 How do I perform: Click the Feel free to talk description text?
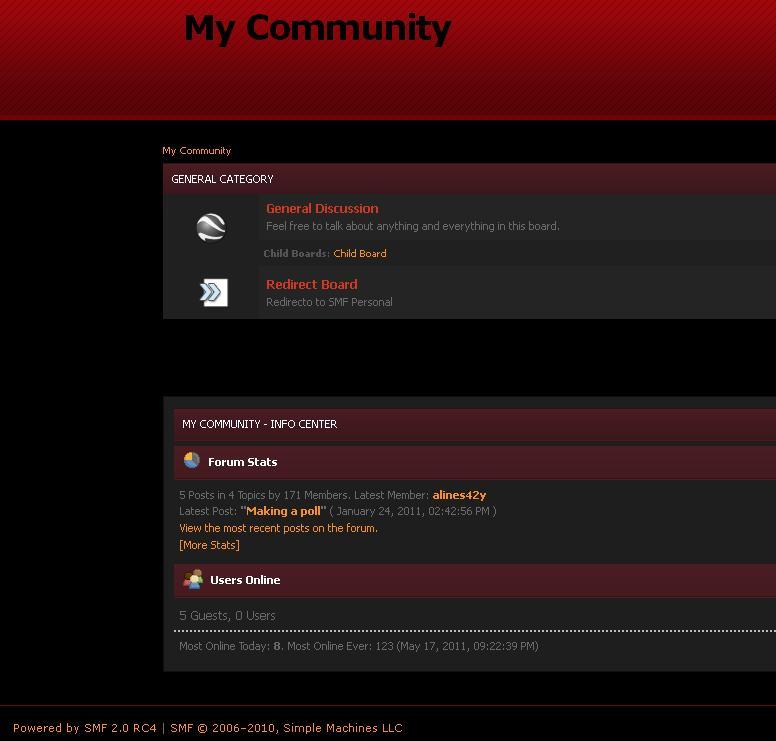[413, 226]
